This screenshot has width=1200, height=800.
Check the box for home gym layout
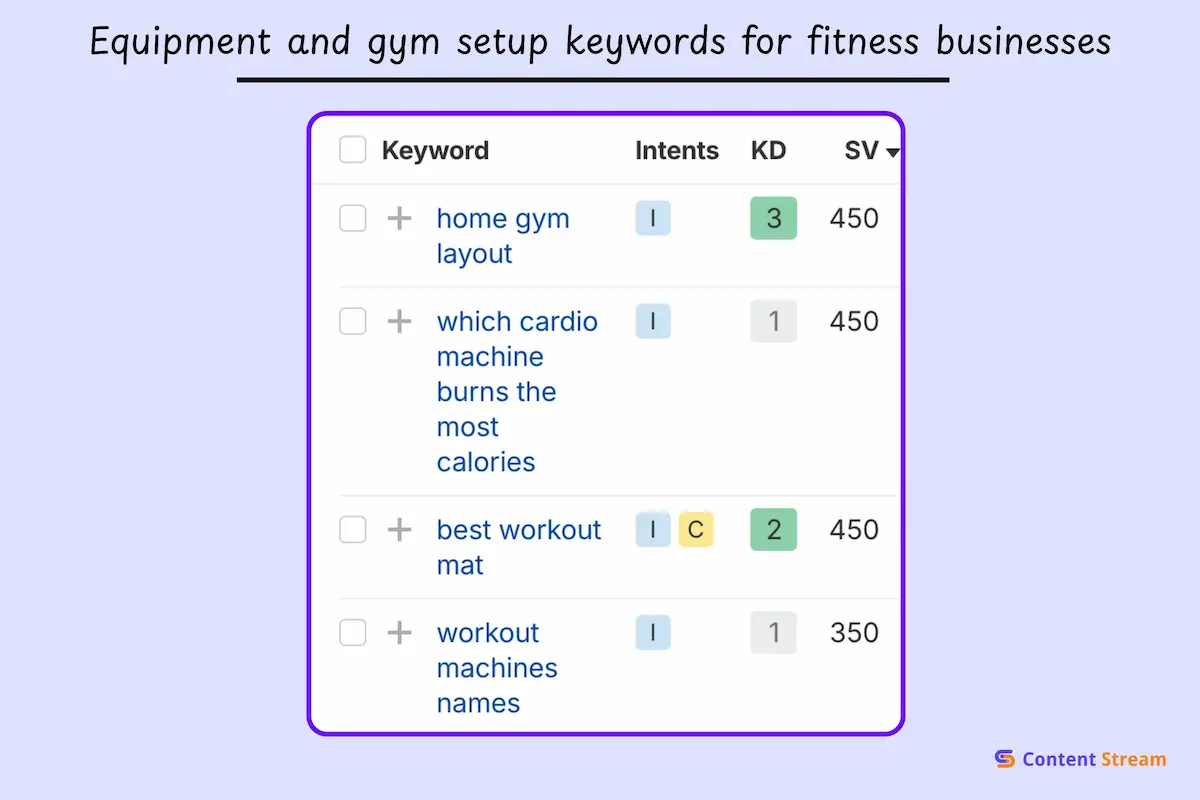pos(353,218)
